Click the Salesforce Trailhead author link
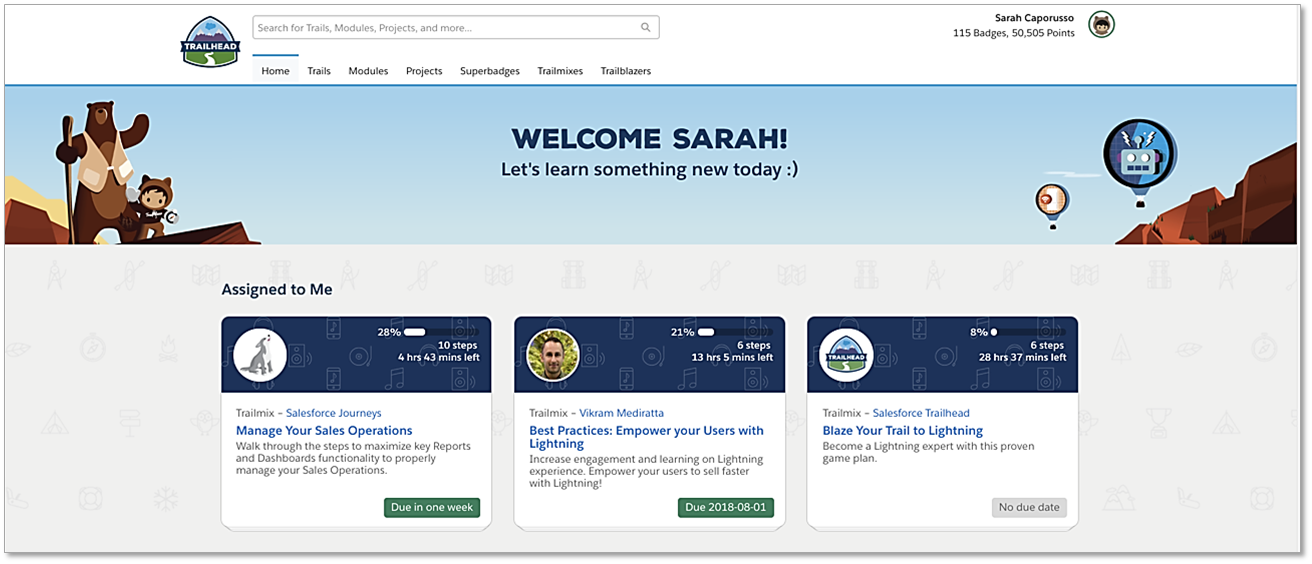Screen dimensions: 1312x564 [x=921, y=413]
